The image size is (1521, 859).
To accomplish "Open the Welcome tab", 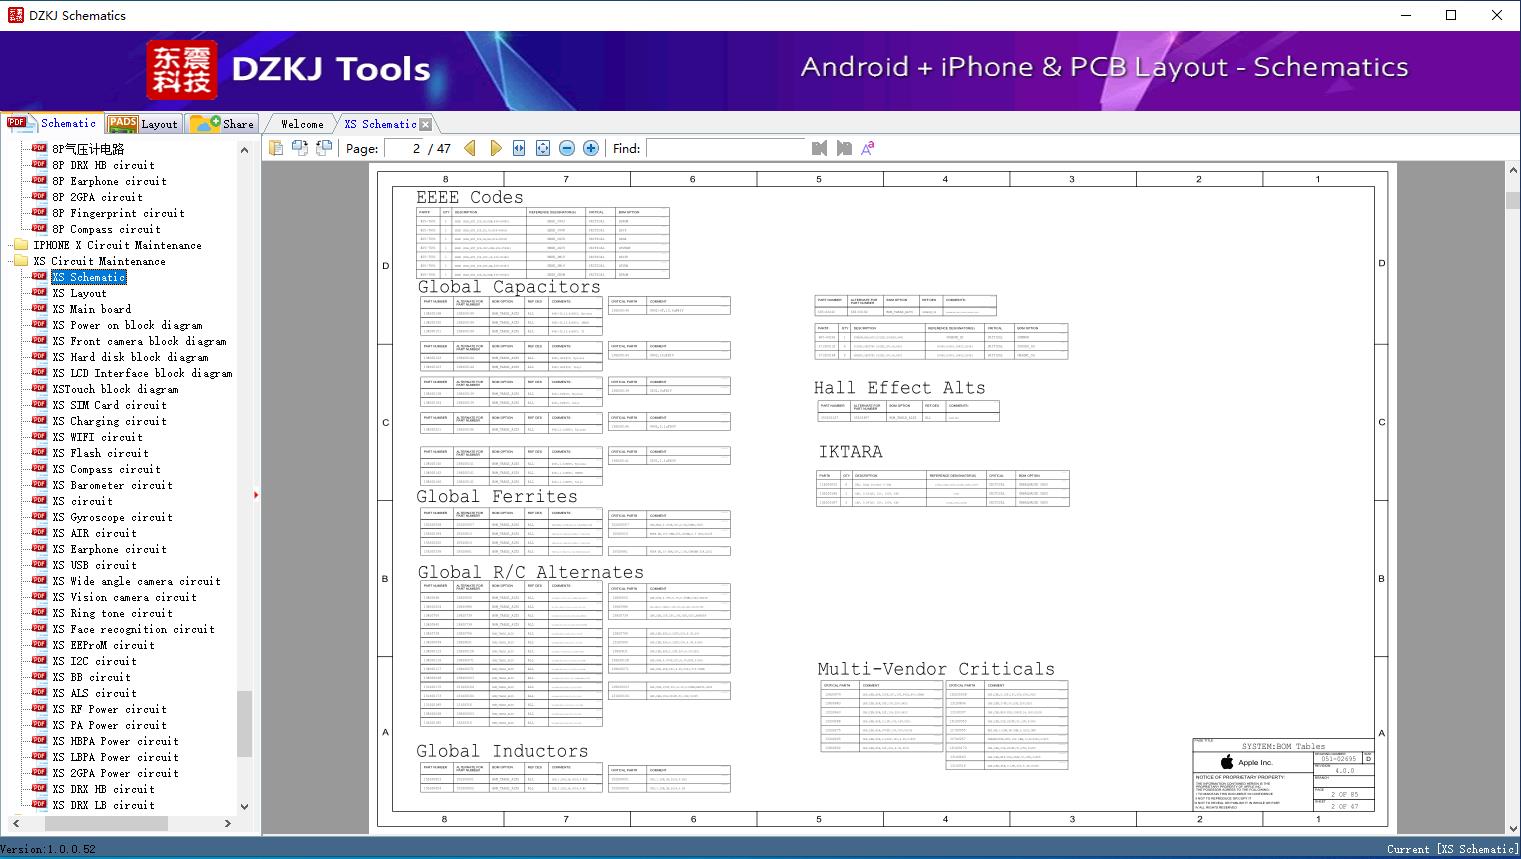I will (x=302, y=124).
